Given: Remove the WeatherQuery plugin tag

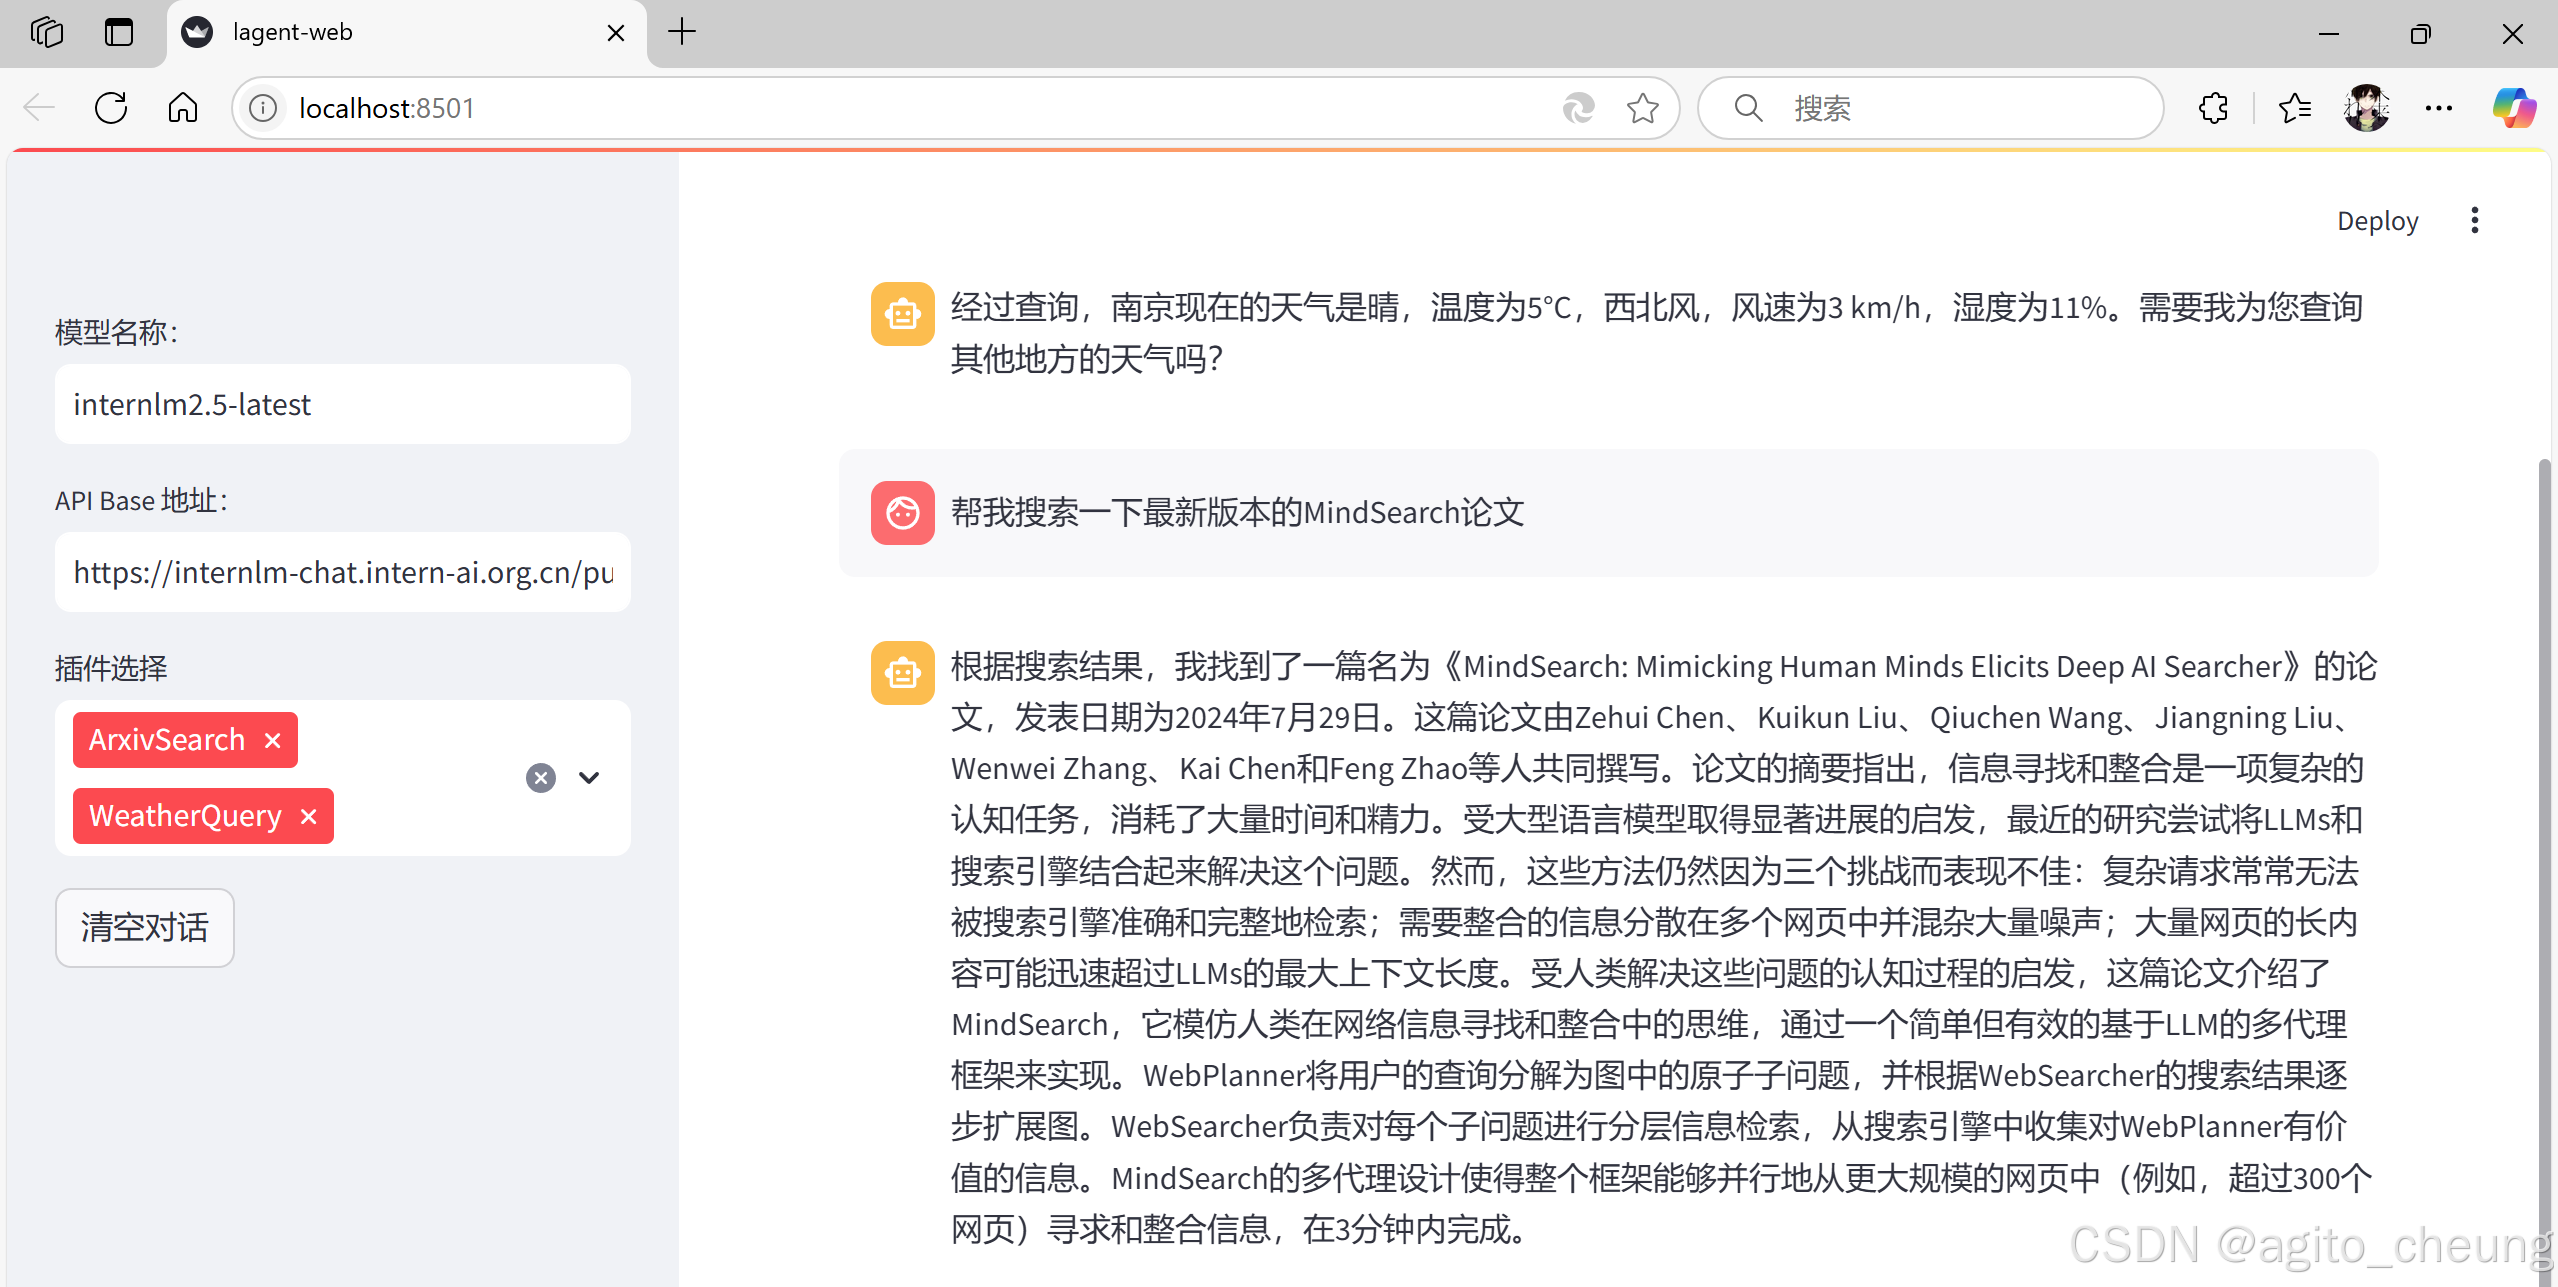Looking at the screenshot, I should pos(309,817).
